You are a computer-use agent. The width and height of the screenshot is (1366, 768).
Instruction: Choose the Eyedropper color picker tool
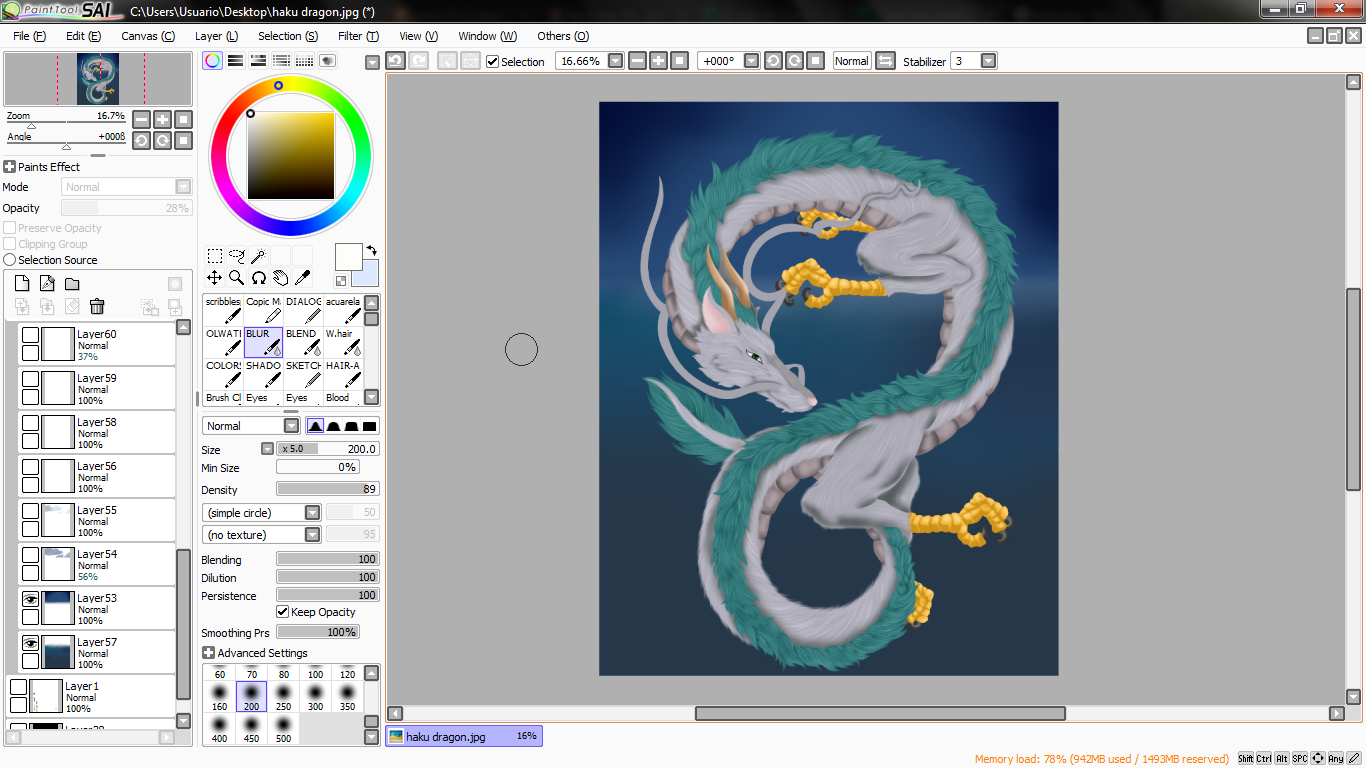[302, 277]
